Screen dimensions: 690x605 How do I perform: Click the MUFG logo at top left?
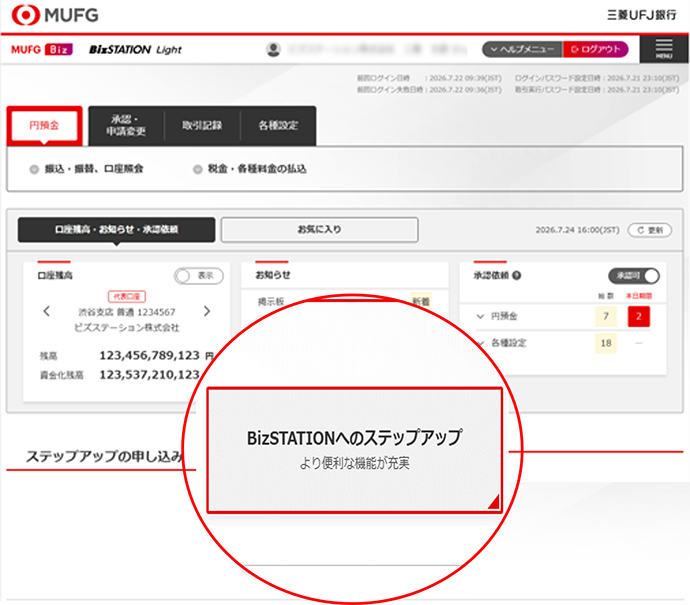(x=56, y=15)
